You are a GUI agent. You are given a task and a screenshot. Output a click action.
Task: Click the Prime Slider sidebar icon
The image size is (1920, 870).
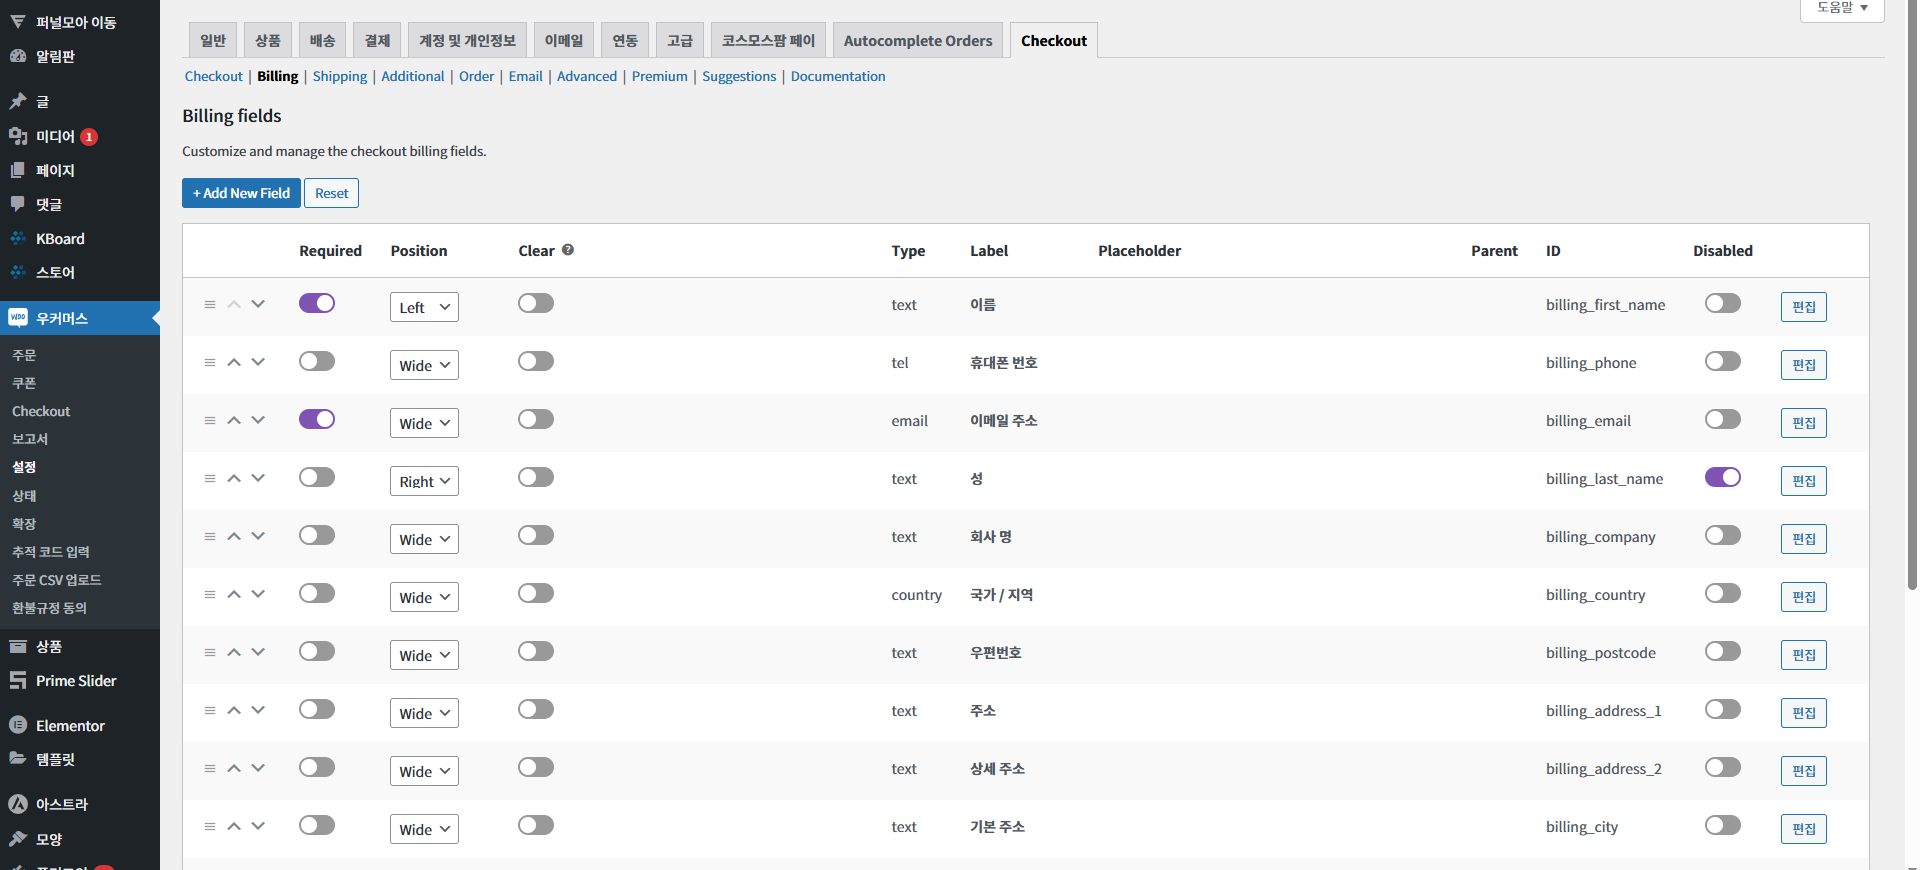pos(18,681)
